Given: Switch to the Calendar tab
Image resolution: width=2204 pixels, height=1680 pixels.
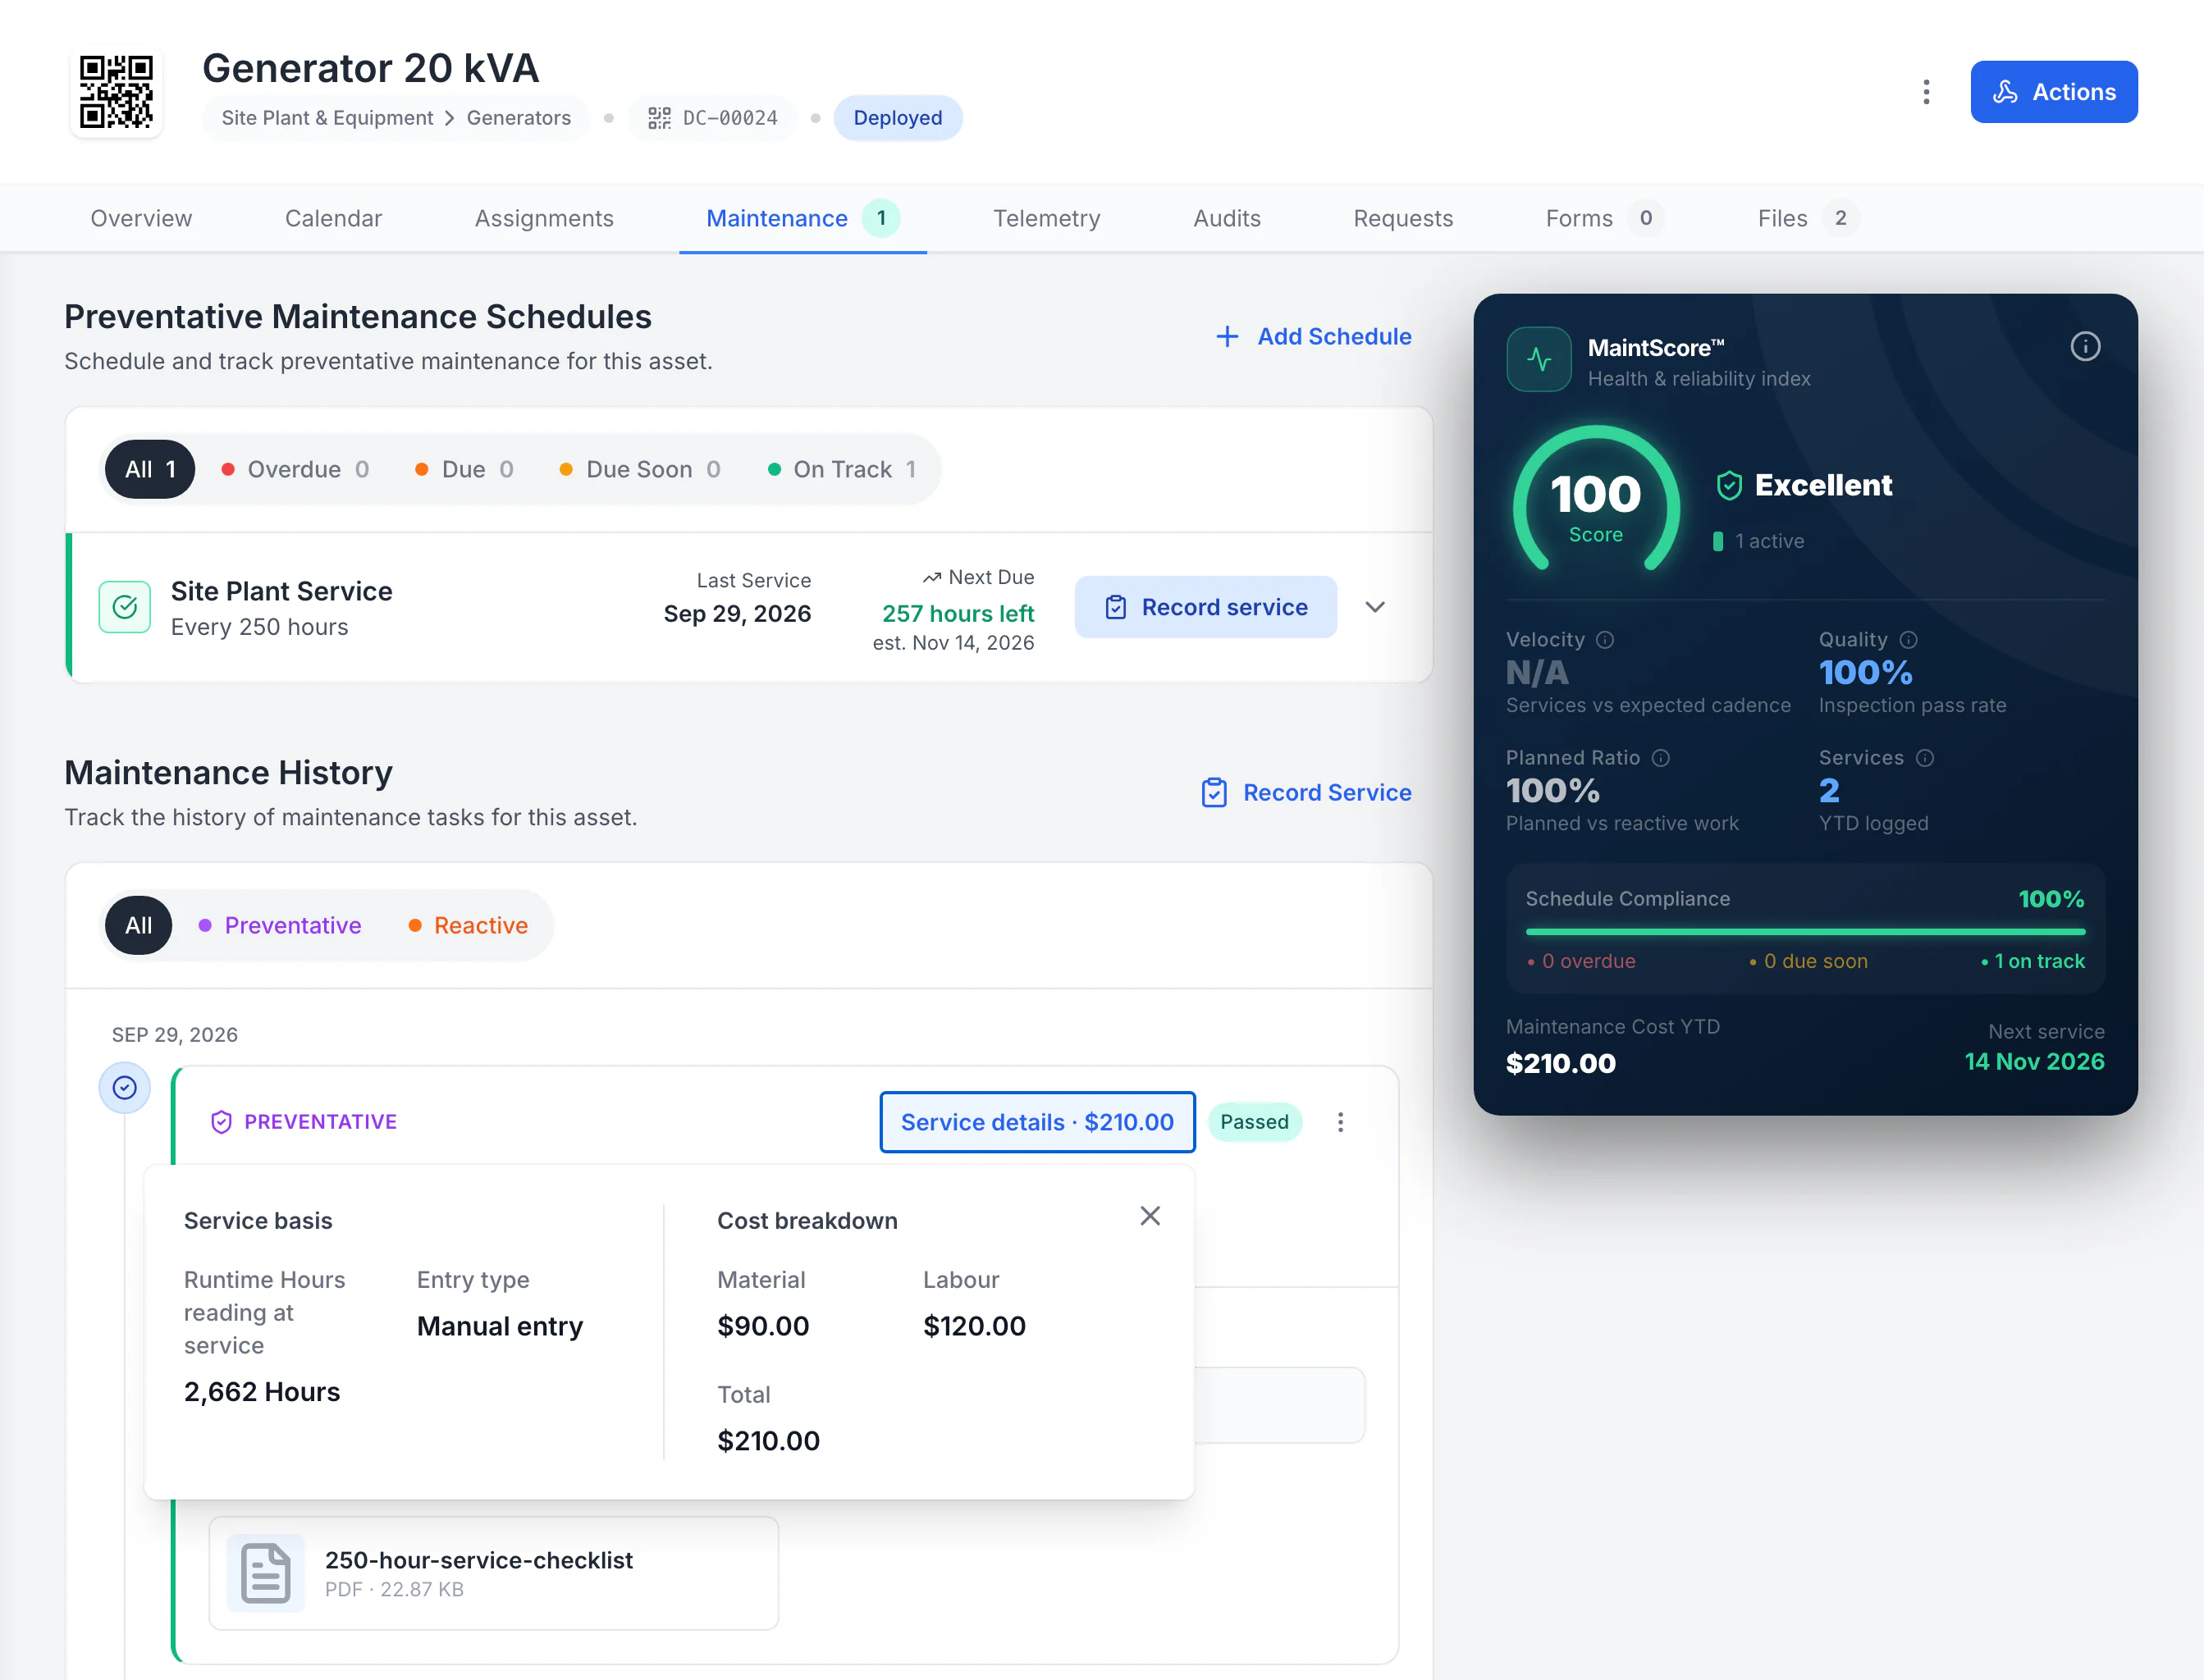Looking at the screenshot, I should (x=333, y=218).
